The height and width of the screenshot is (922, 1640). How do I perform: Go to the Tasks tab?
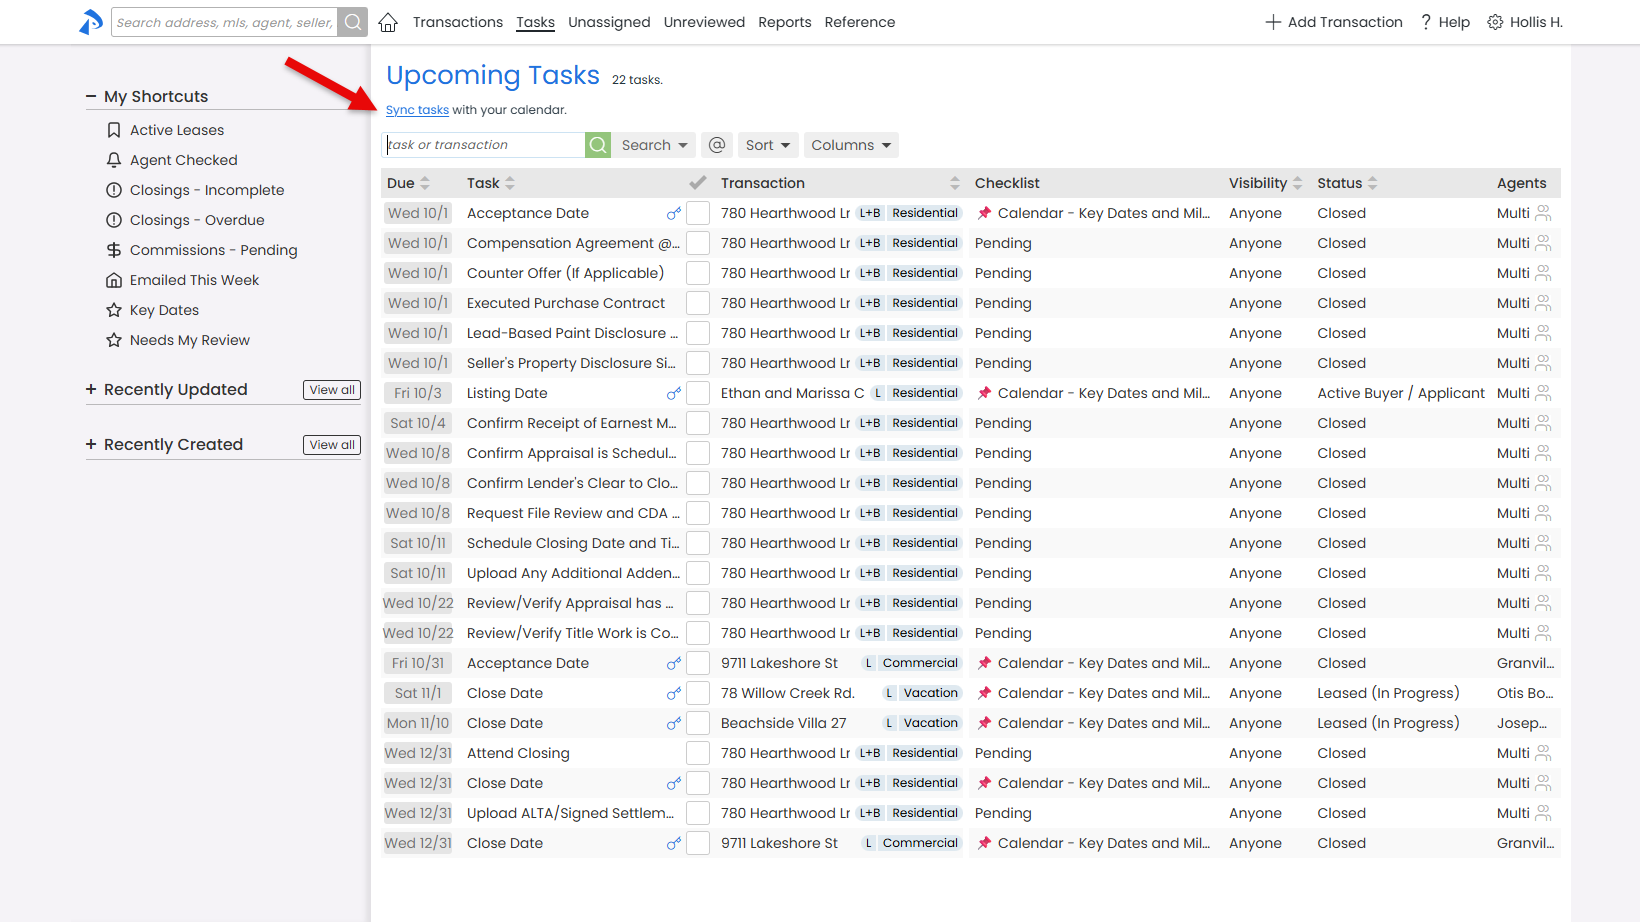pos(535,22)
